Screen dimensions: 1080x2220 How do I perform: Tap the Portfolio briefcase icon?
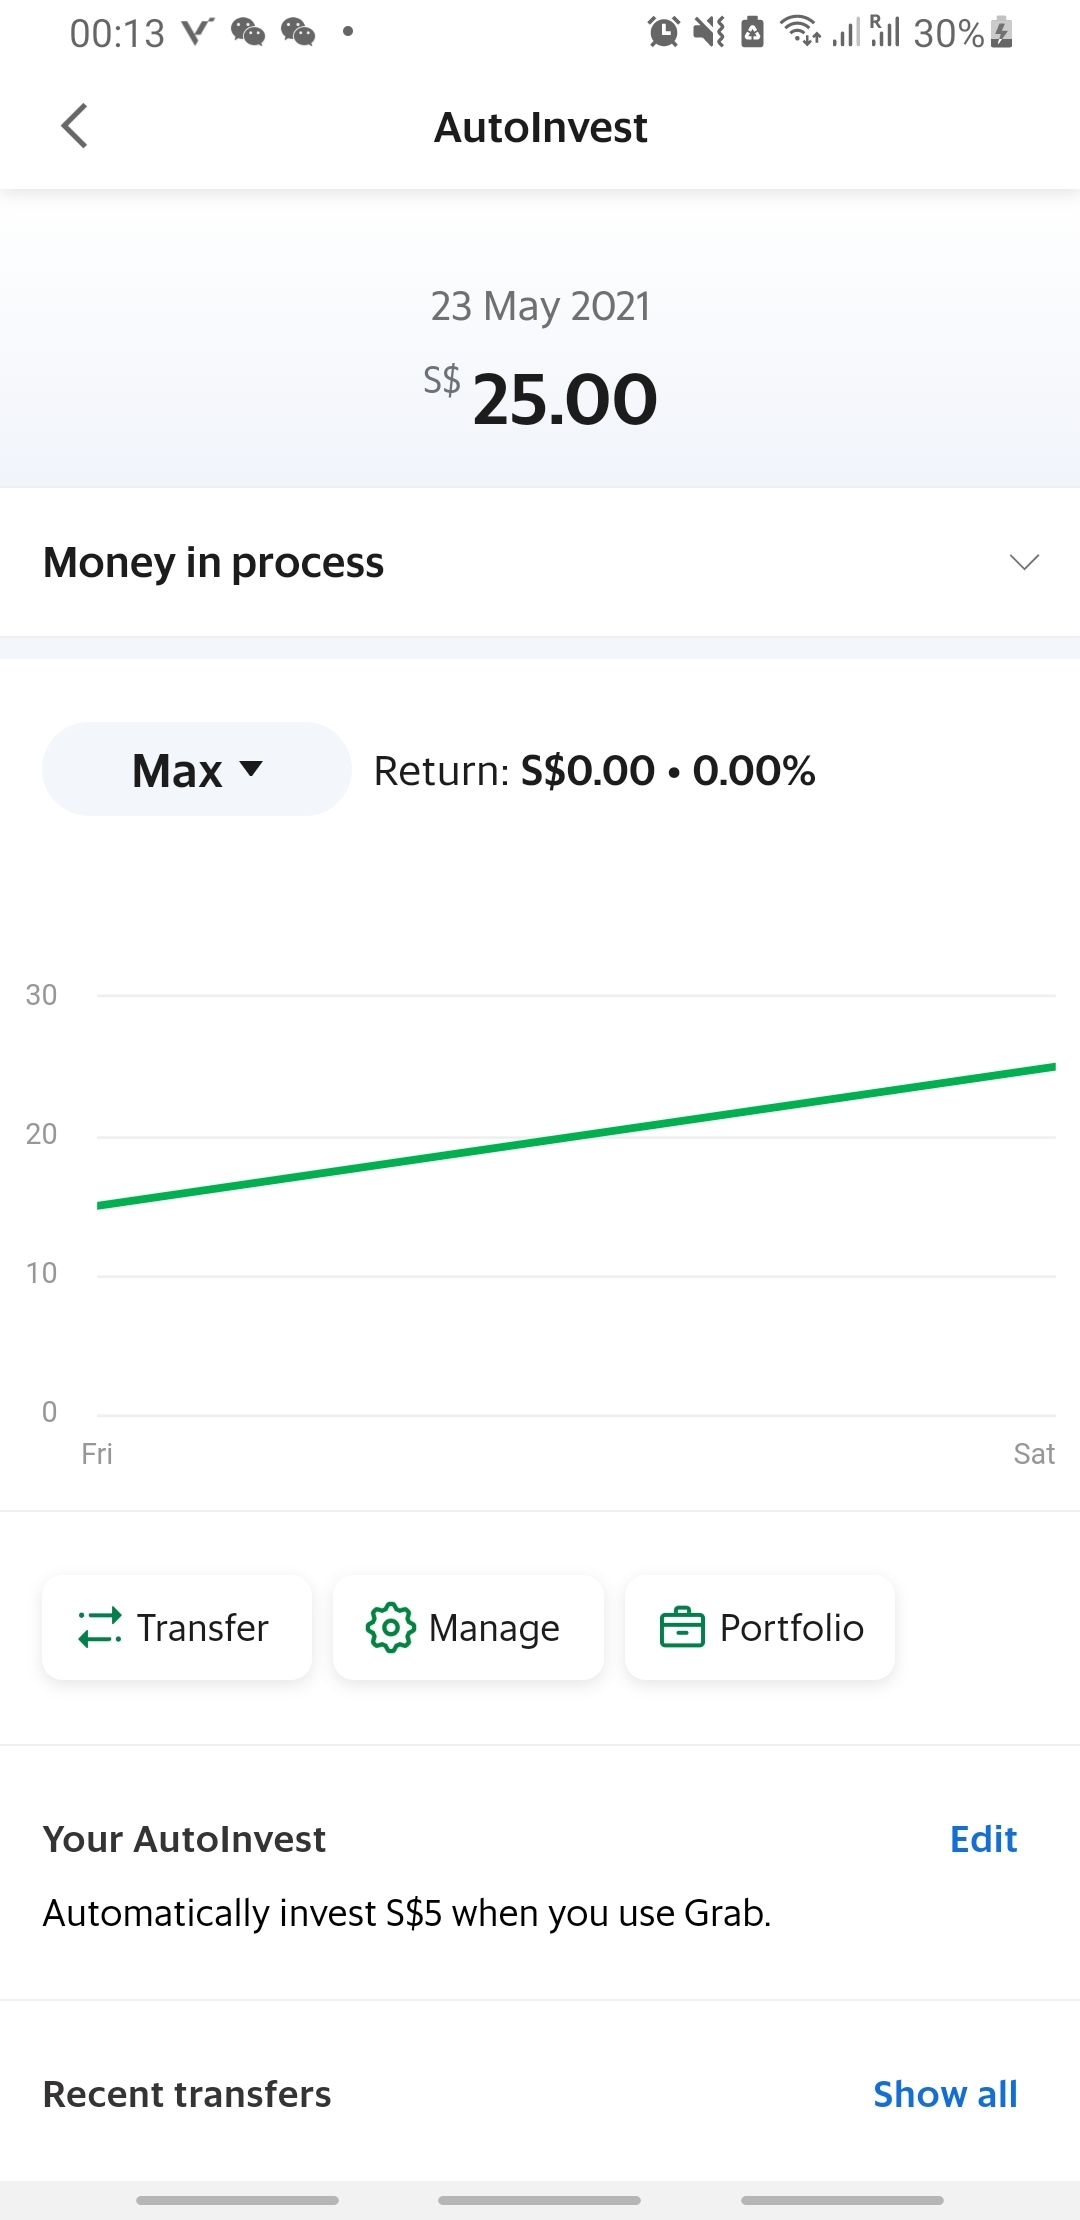click(x=682, y=1627)
